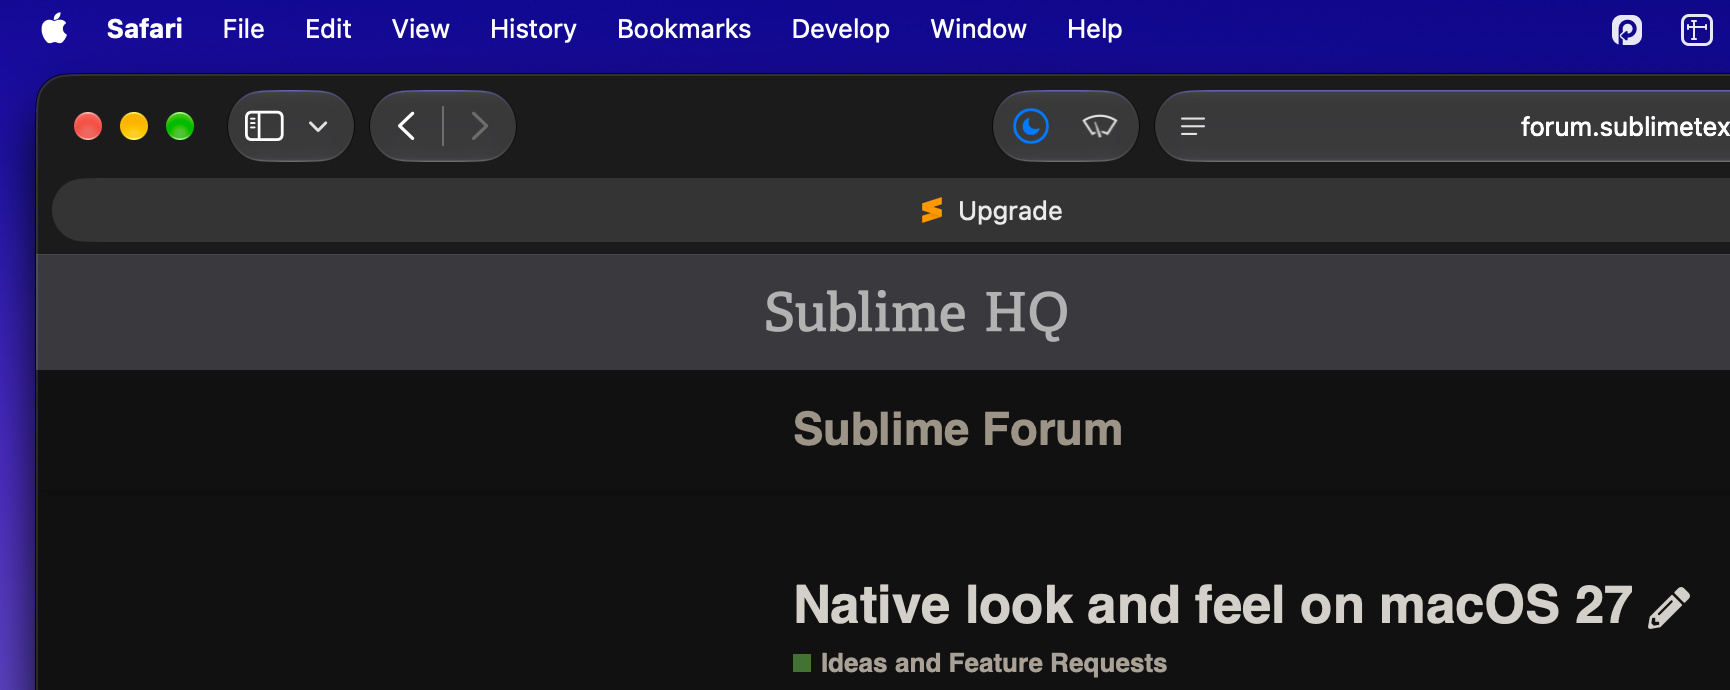Viewport: 1730px width, 690px height.
Task: Click the chat bubble menu bar icon
Action: [x=1627, y=30]
